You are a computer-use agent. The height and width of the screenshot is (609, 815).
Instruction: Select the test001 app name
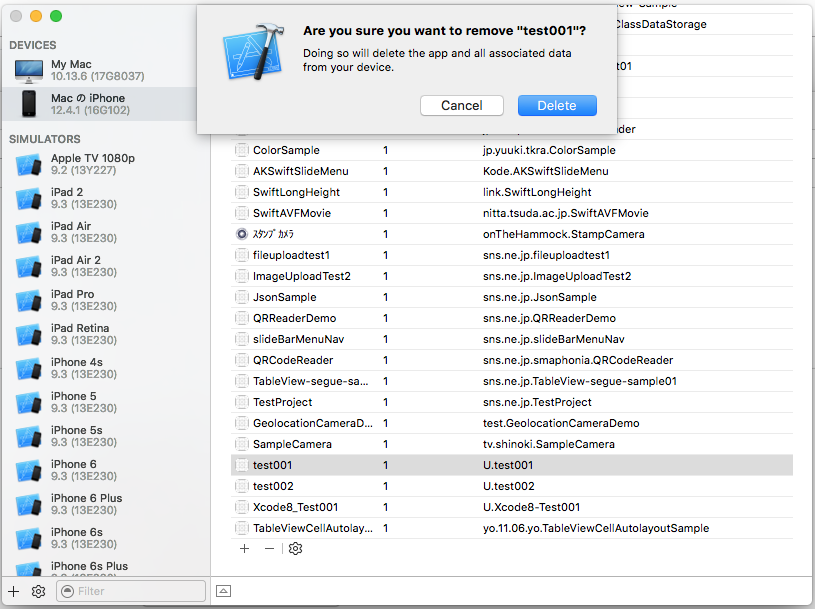coord(272,465)
